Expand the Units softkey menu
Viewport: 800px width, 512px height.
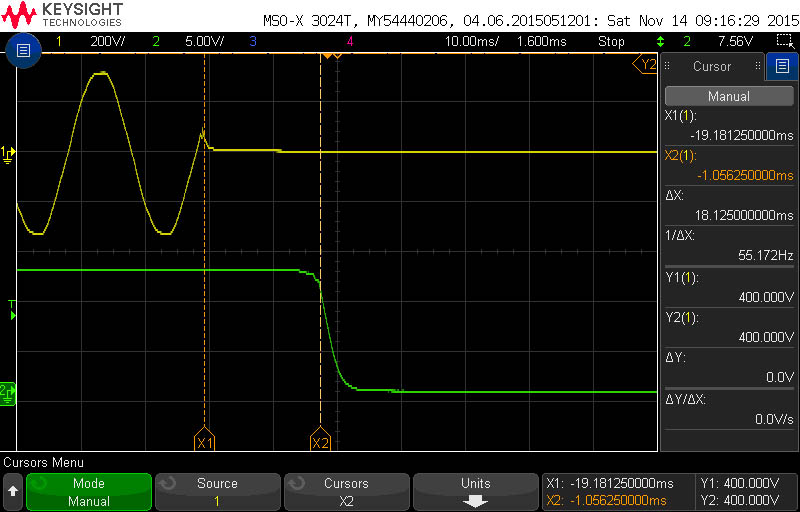[476, 492]
